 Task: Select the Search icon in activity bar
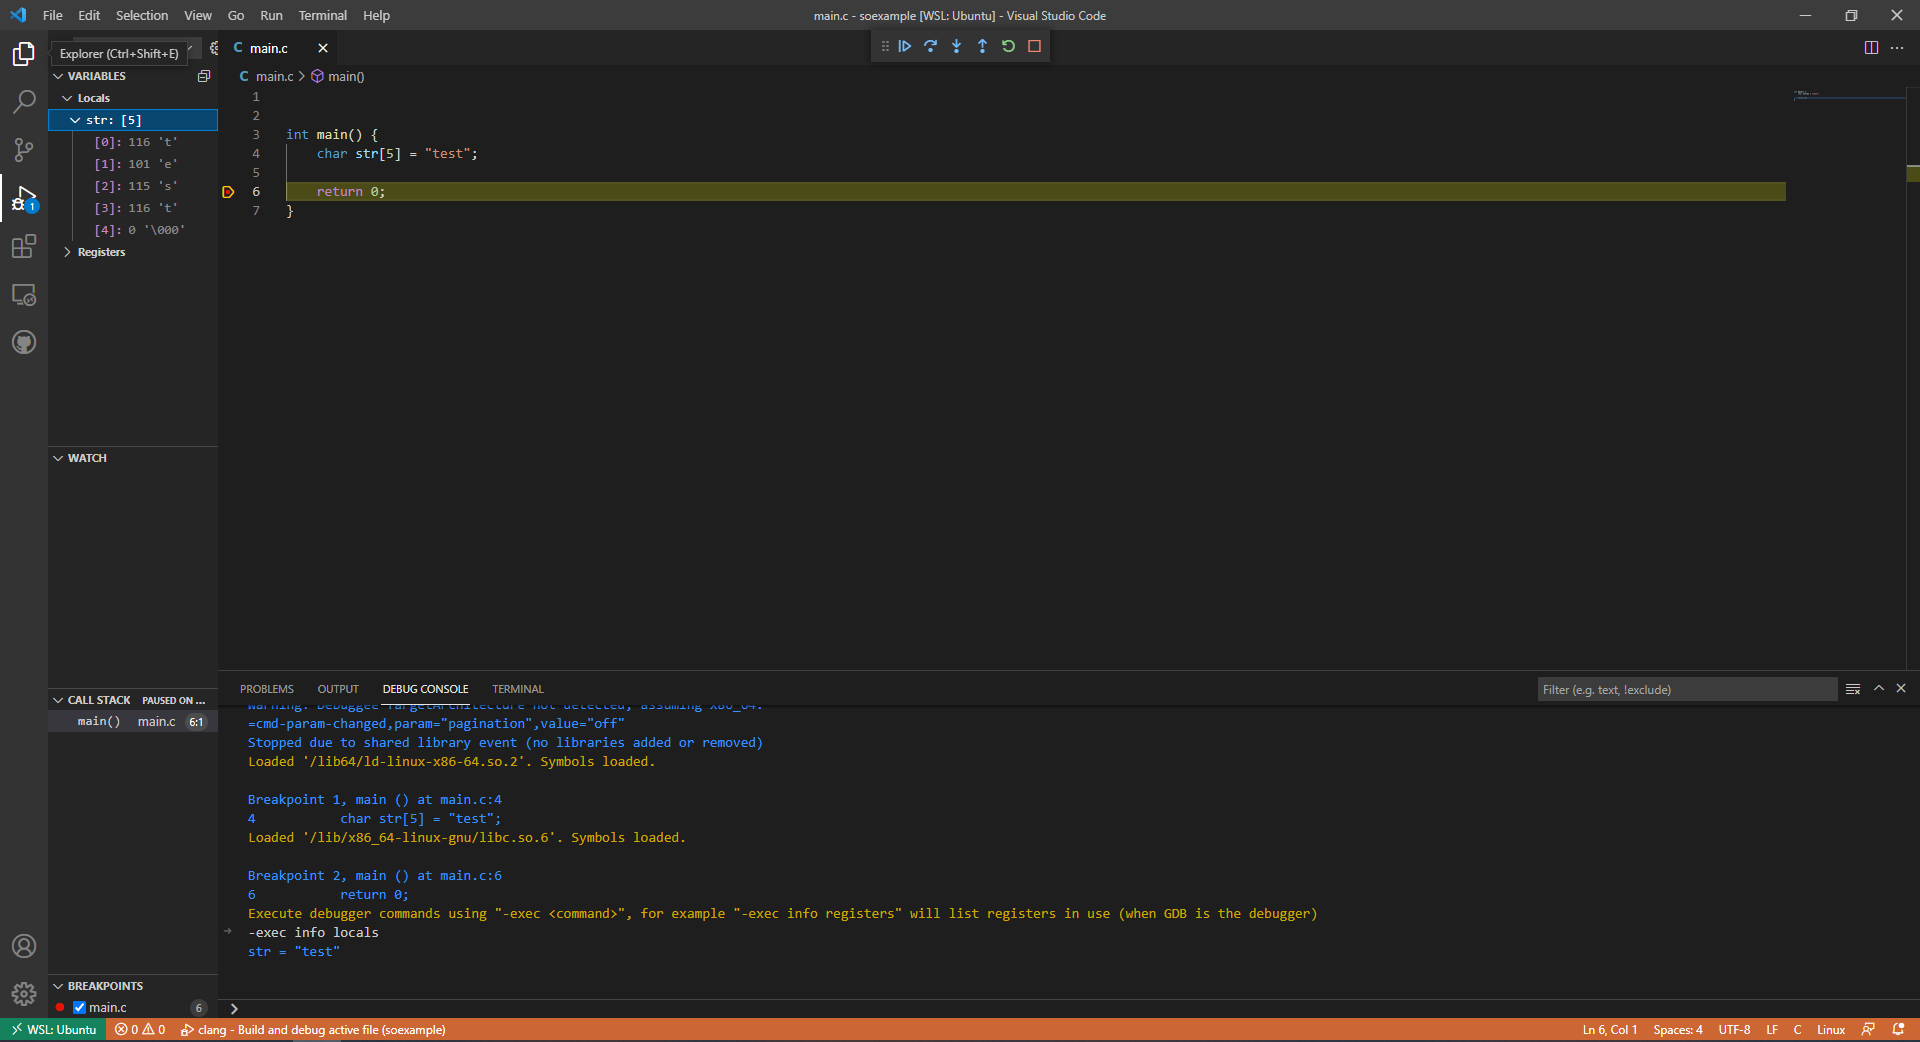(x=23, y=101)
